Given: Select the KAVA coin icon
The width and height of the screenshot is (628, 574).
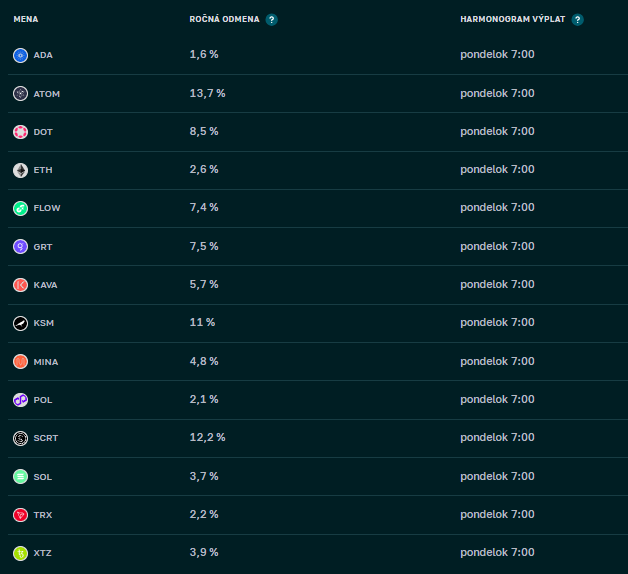Looking at the screenshot, I should point(20,285).
